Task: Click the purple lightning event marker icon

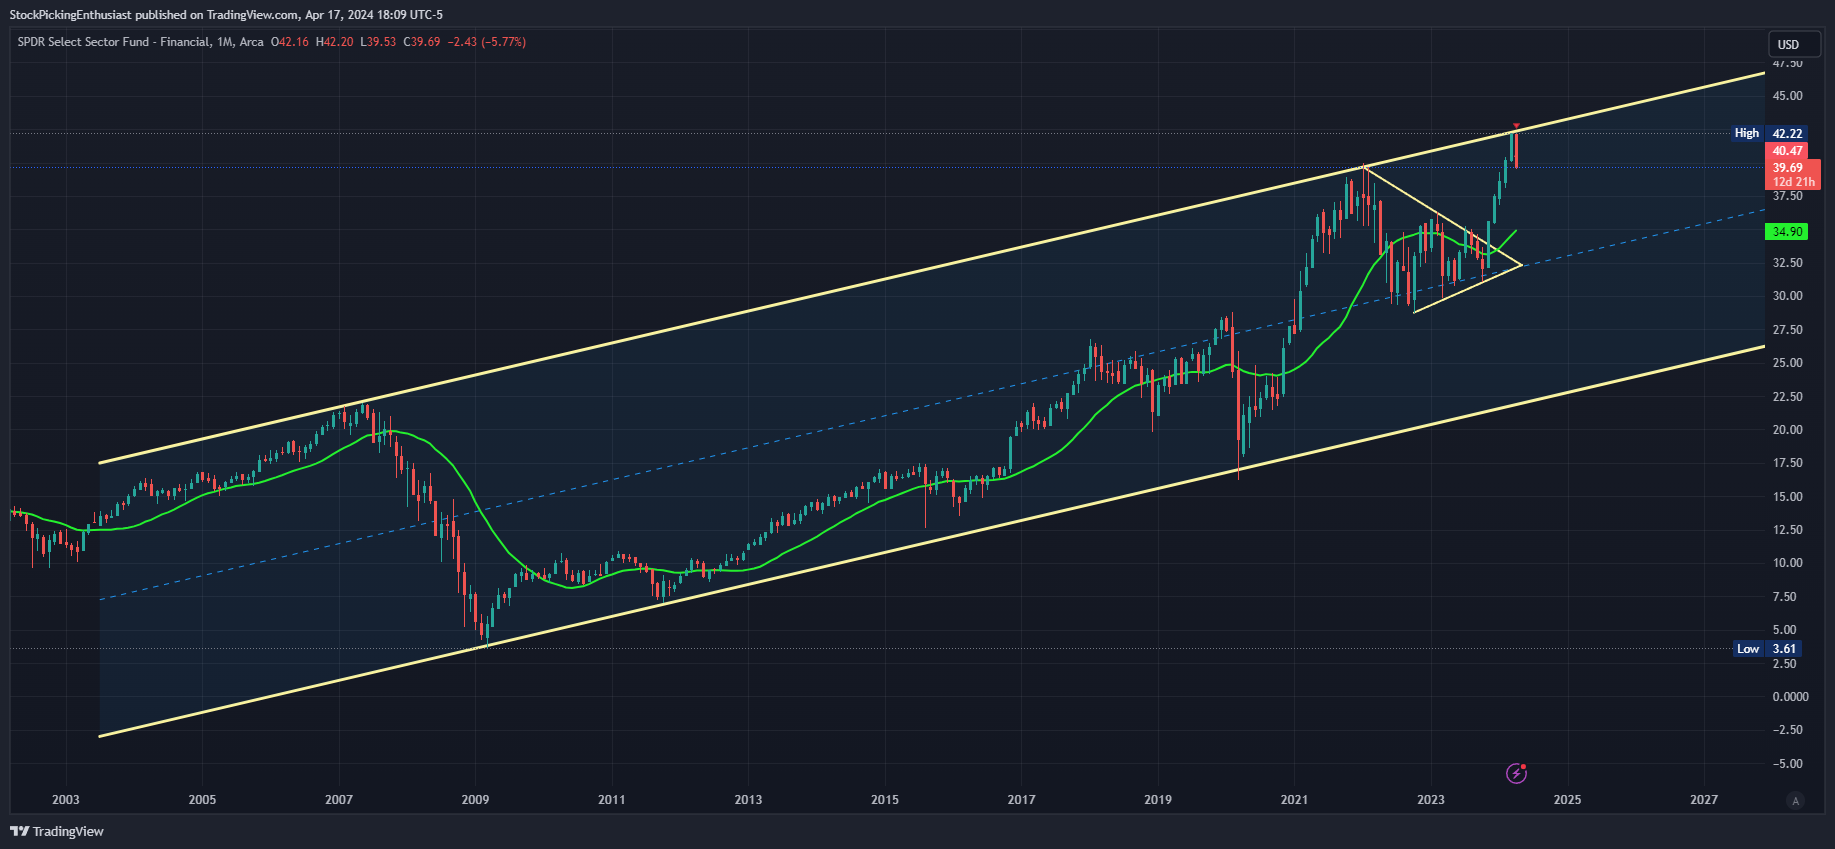Action: point(1517,773)
